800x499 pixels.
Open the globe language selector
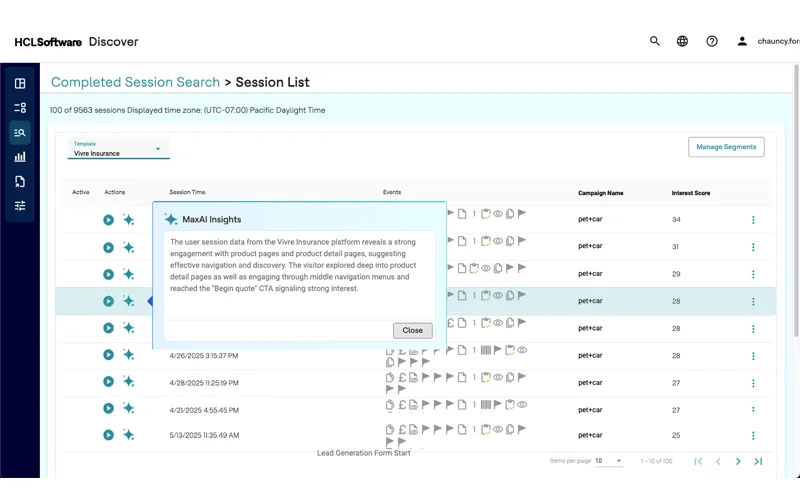(683, 41)
